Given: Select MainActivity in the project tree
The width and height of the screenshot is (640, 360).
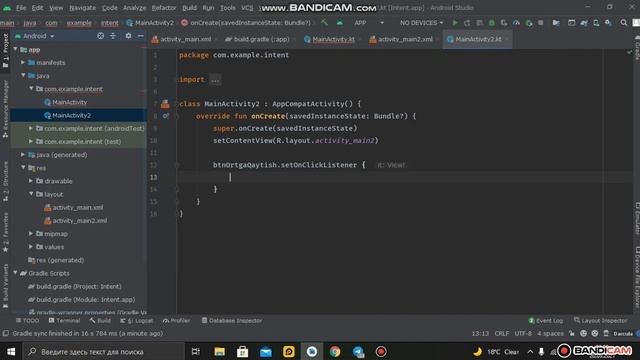Looking at the screenshot, I should click(x=69, y=102).
